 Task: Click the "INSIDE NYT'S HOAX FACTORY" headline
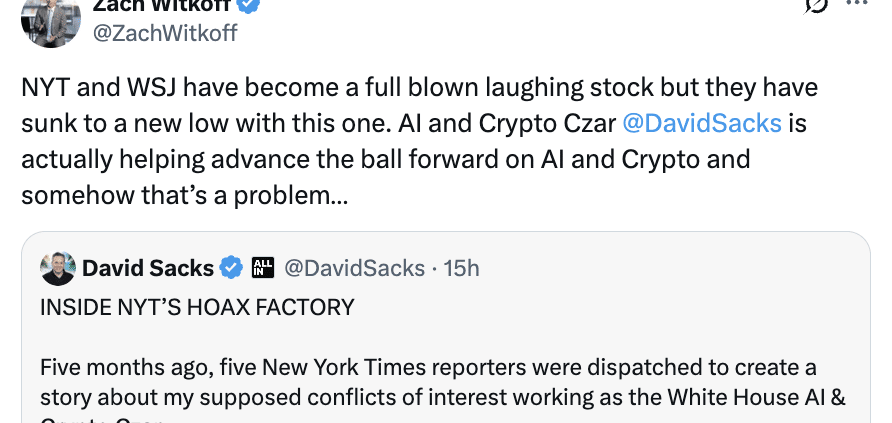(197, 307)
